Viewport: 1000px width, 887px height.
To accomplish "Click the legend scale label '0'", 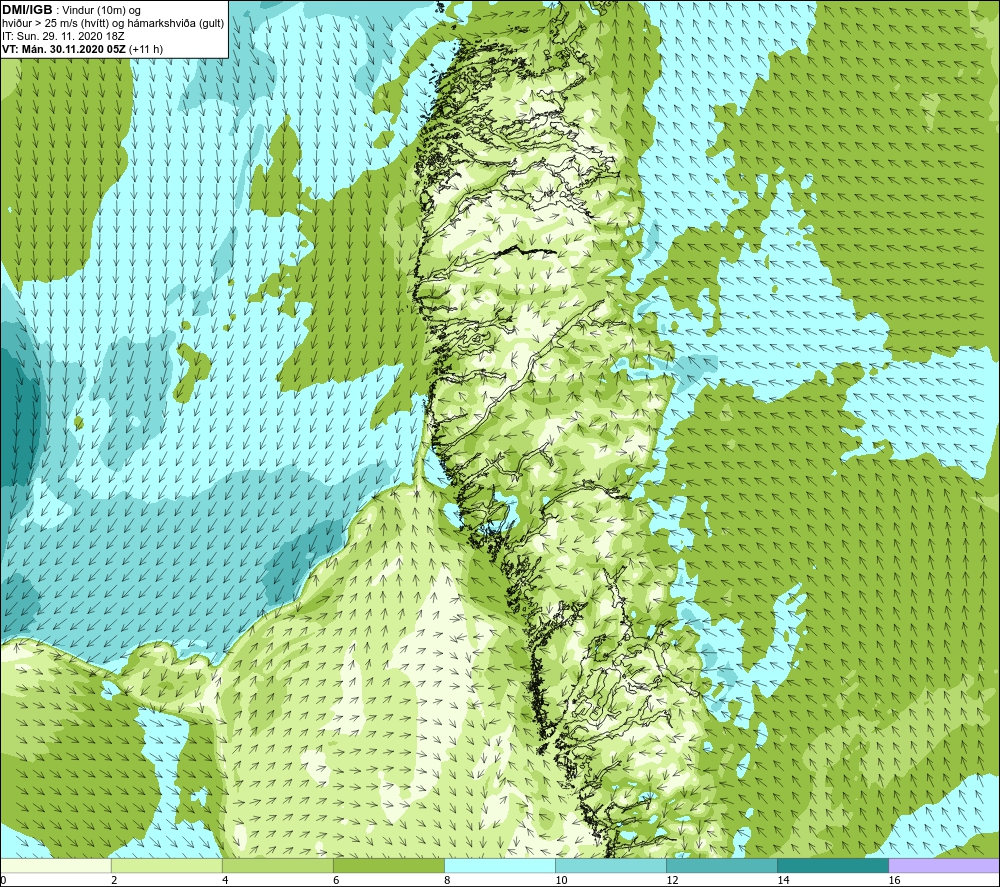I will coord(3,881).
